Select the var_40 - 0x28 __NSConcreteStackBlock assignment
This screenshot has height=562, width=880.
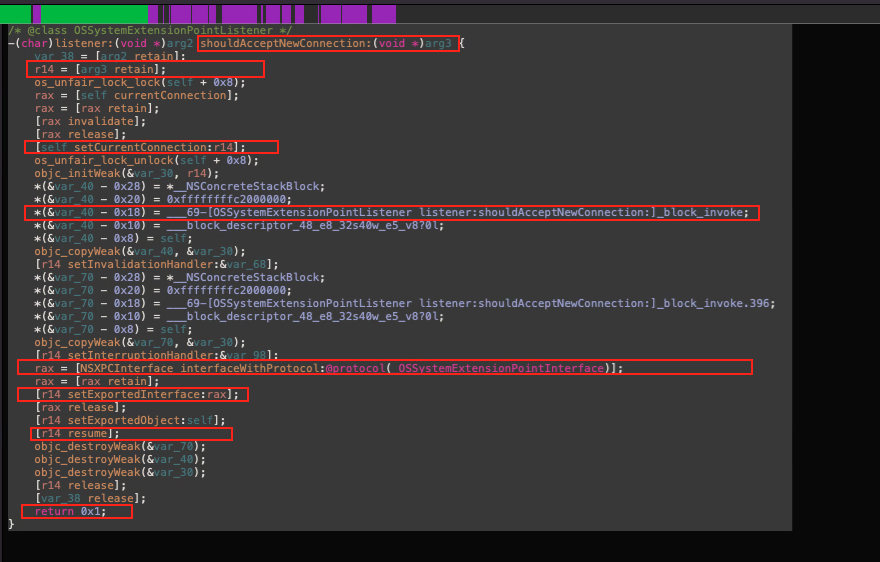(x=180, y=186)
